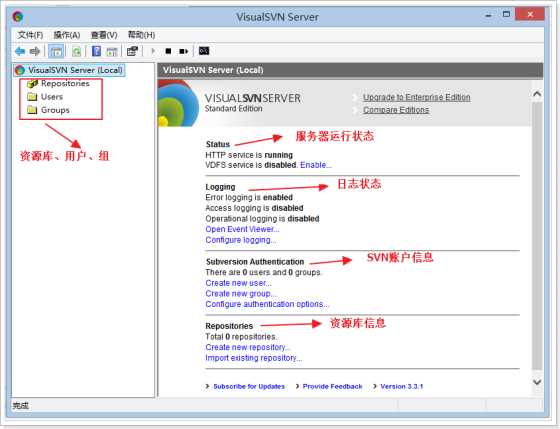Select VisualSVN Server (Local) tree root
The height and width of the screenshot is (429, 560).
pos(75,70)
